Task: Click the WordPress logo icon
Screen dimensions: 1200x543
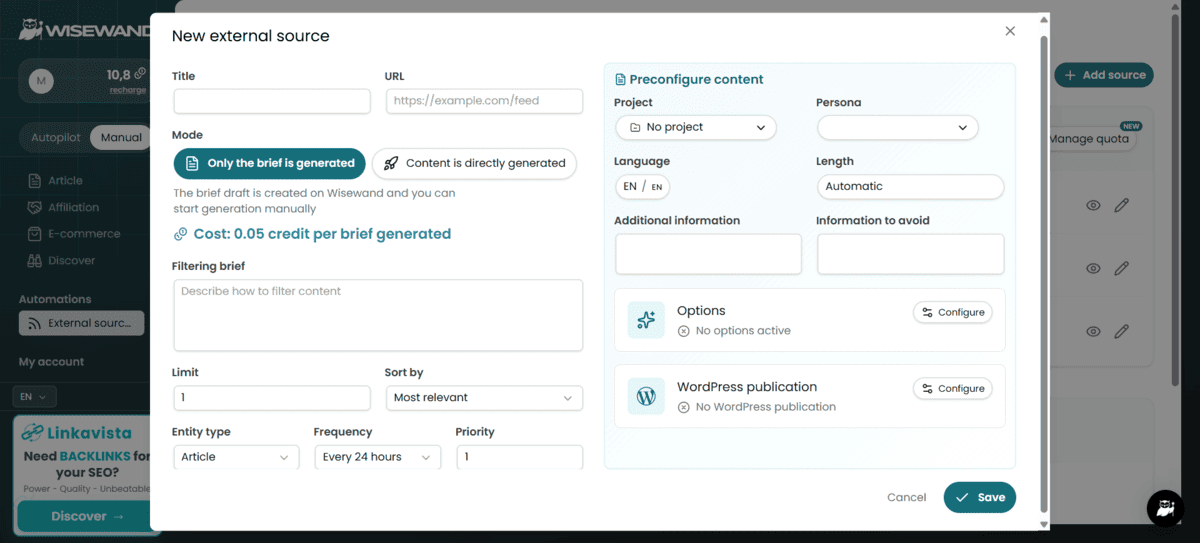Action: [646, 396]
